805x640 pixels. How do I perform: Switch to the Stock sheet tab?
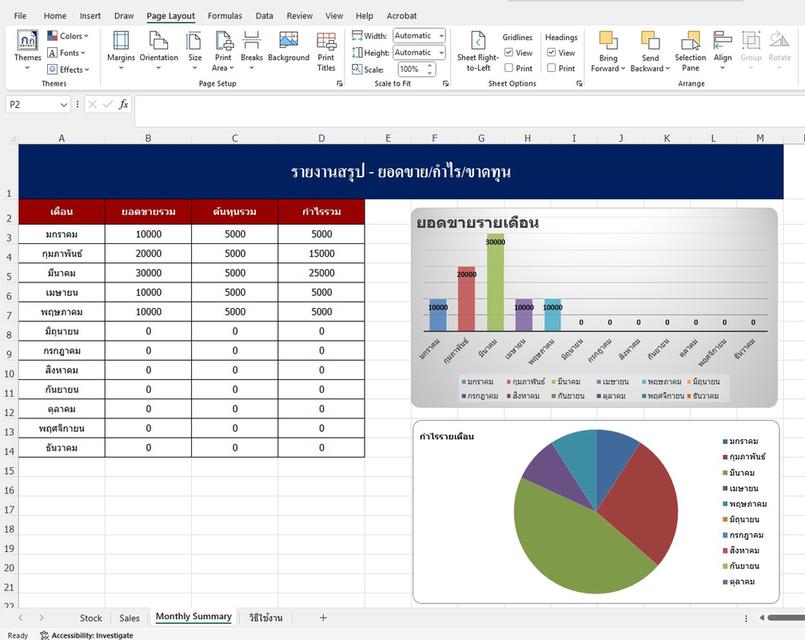[x=91, y=618]
